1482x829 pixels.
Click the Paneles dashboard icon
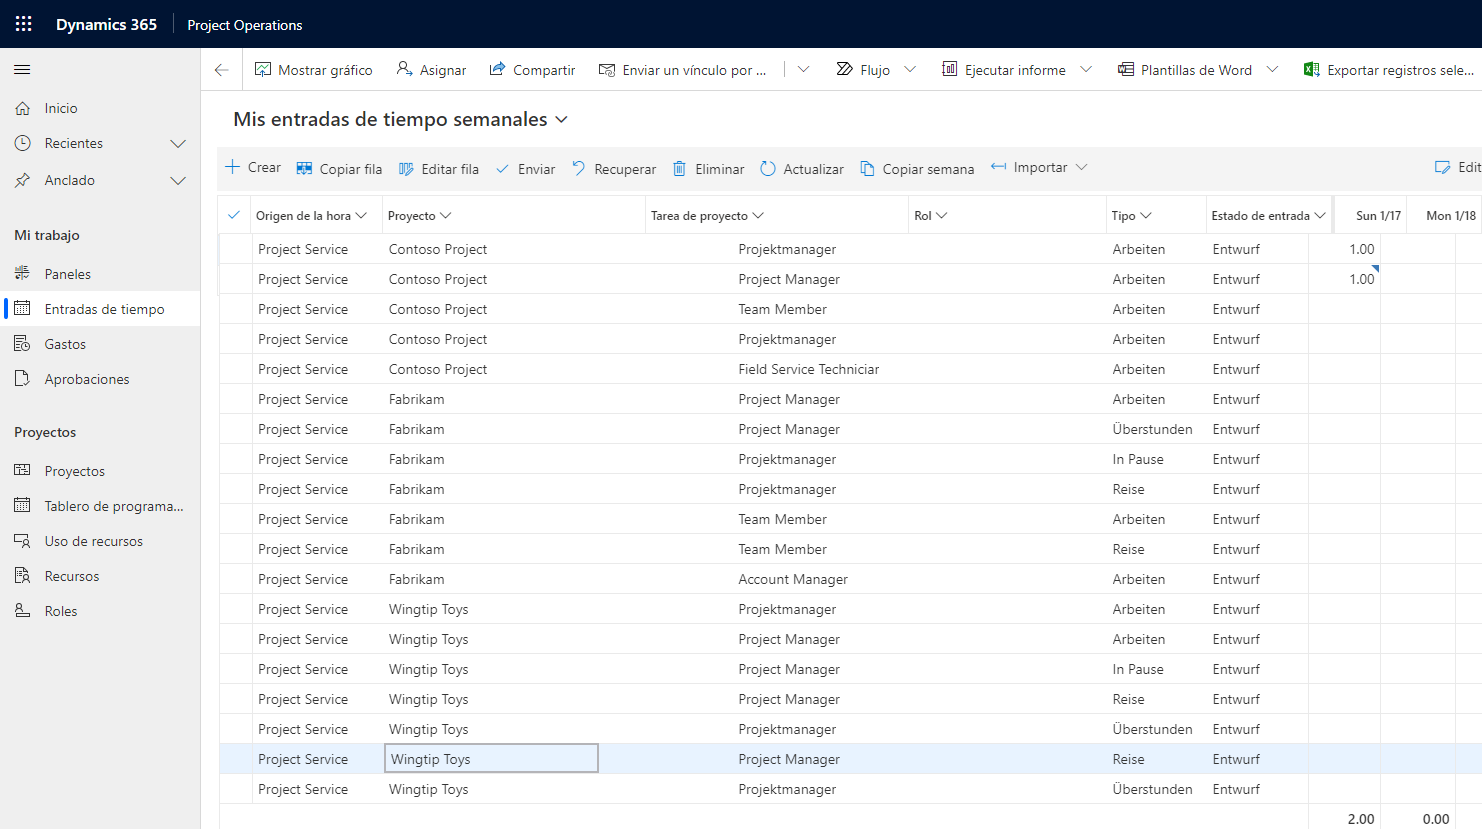(x=22, y=273)
